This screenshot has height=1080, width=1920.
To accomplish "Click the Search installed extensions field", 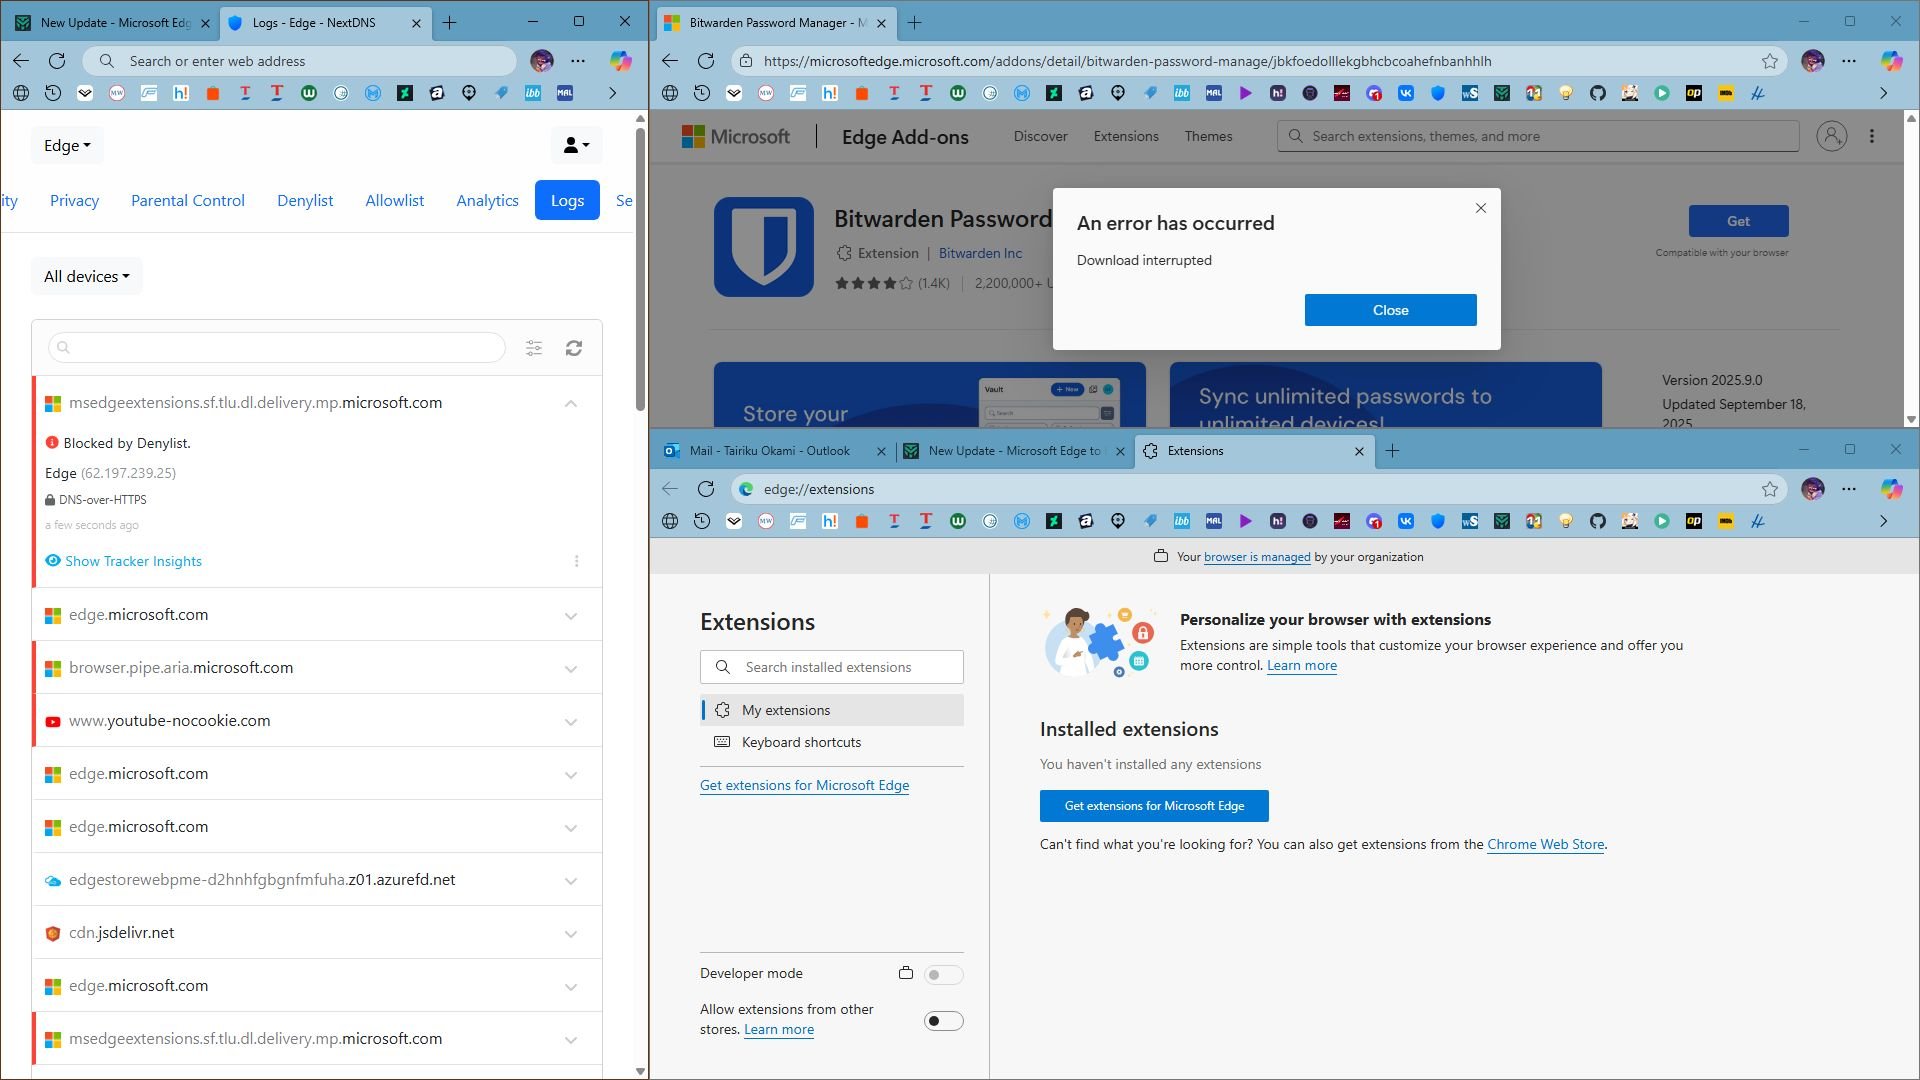I will click(x=832, y=667).
